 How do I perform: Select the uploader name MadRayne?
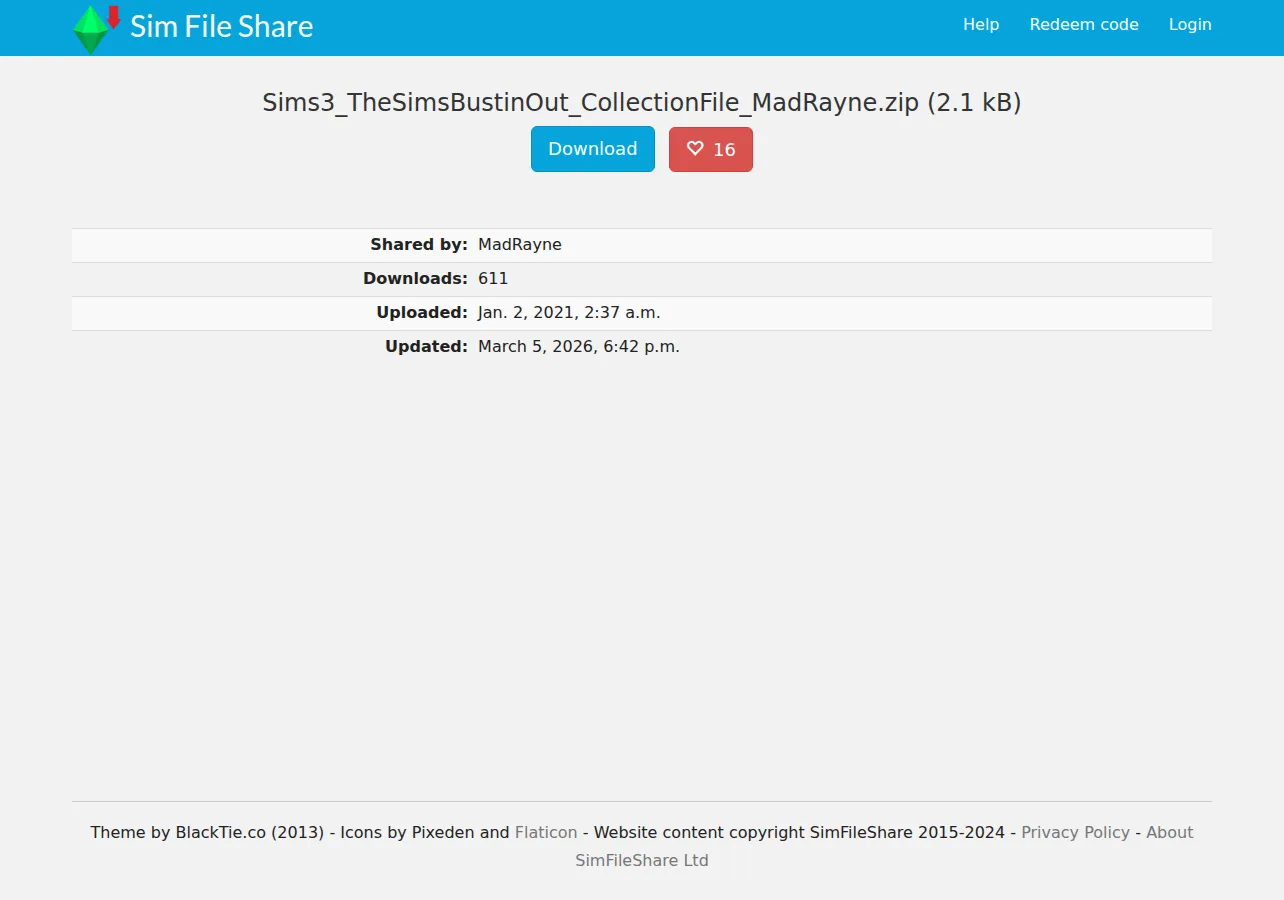(x=520, y=245)
